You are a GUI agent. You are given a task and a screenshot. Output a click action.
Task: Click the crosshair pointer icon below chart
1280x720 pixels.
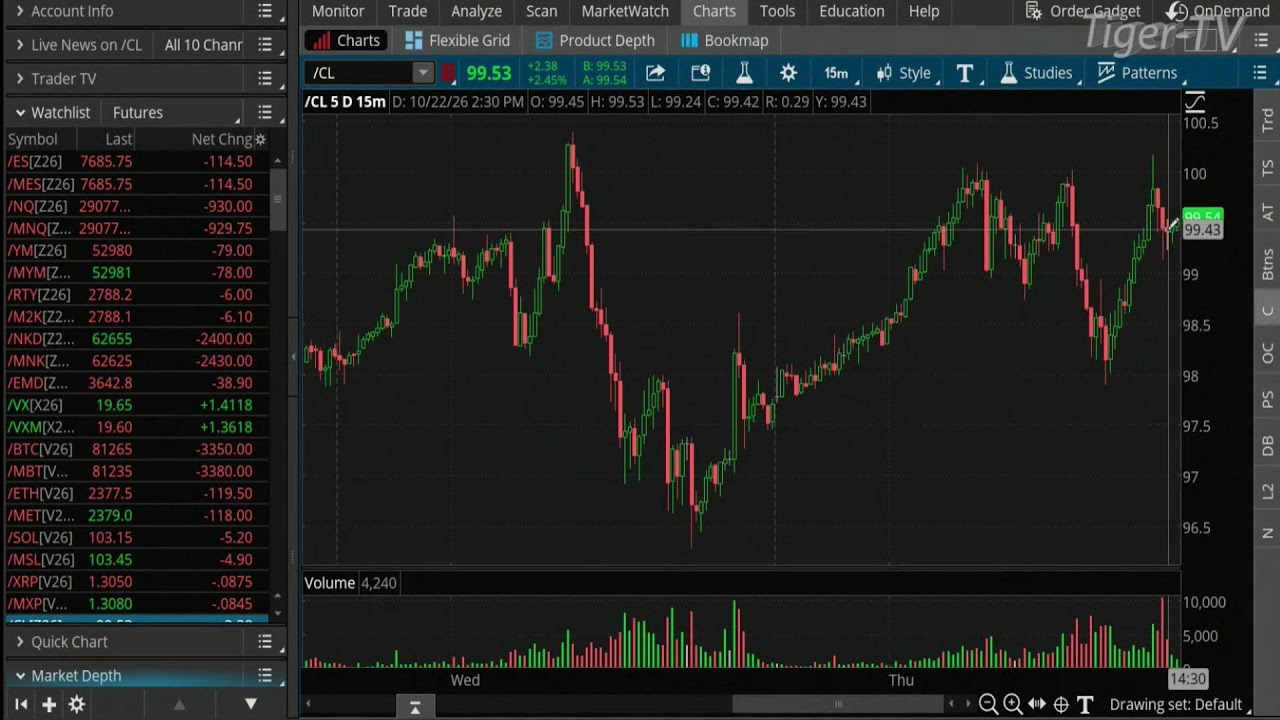tap(1061, 704)
